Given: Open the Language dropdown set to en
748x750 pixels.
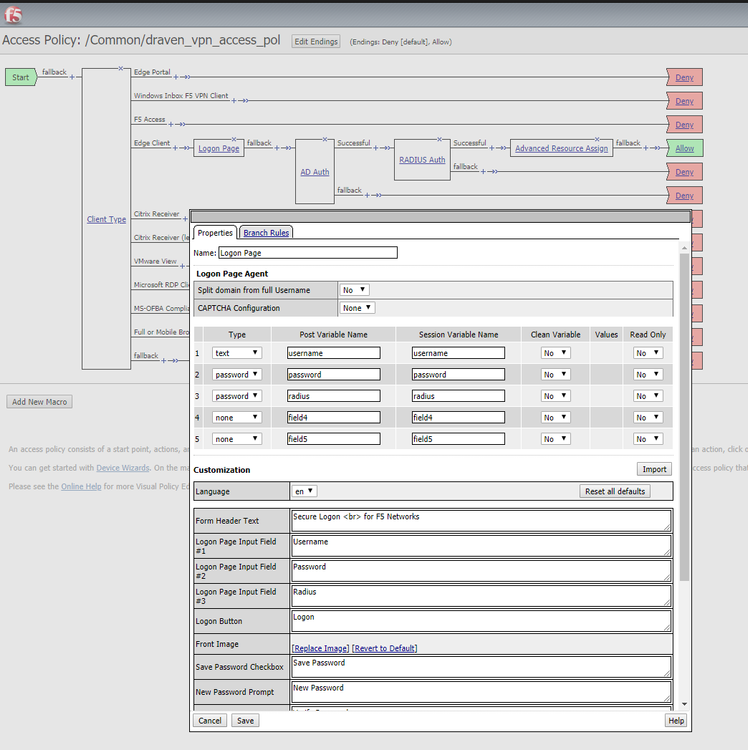Looking at the screenshot, I should point(304,491).
